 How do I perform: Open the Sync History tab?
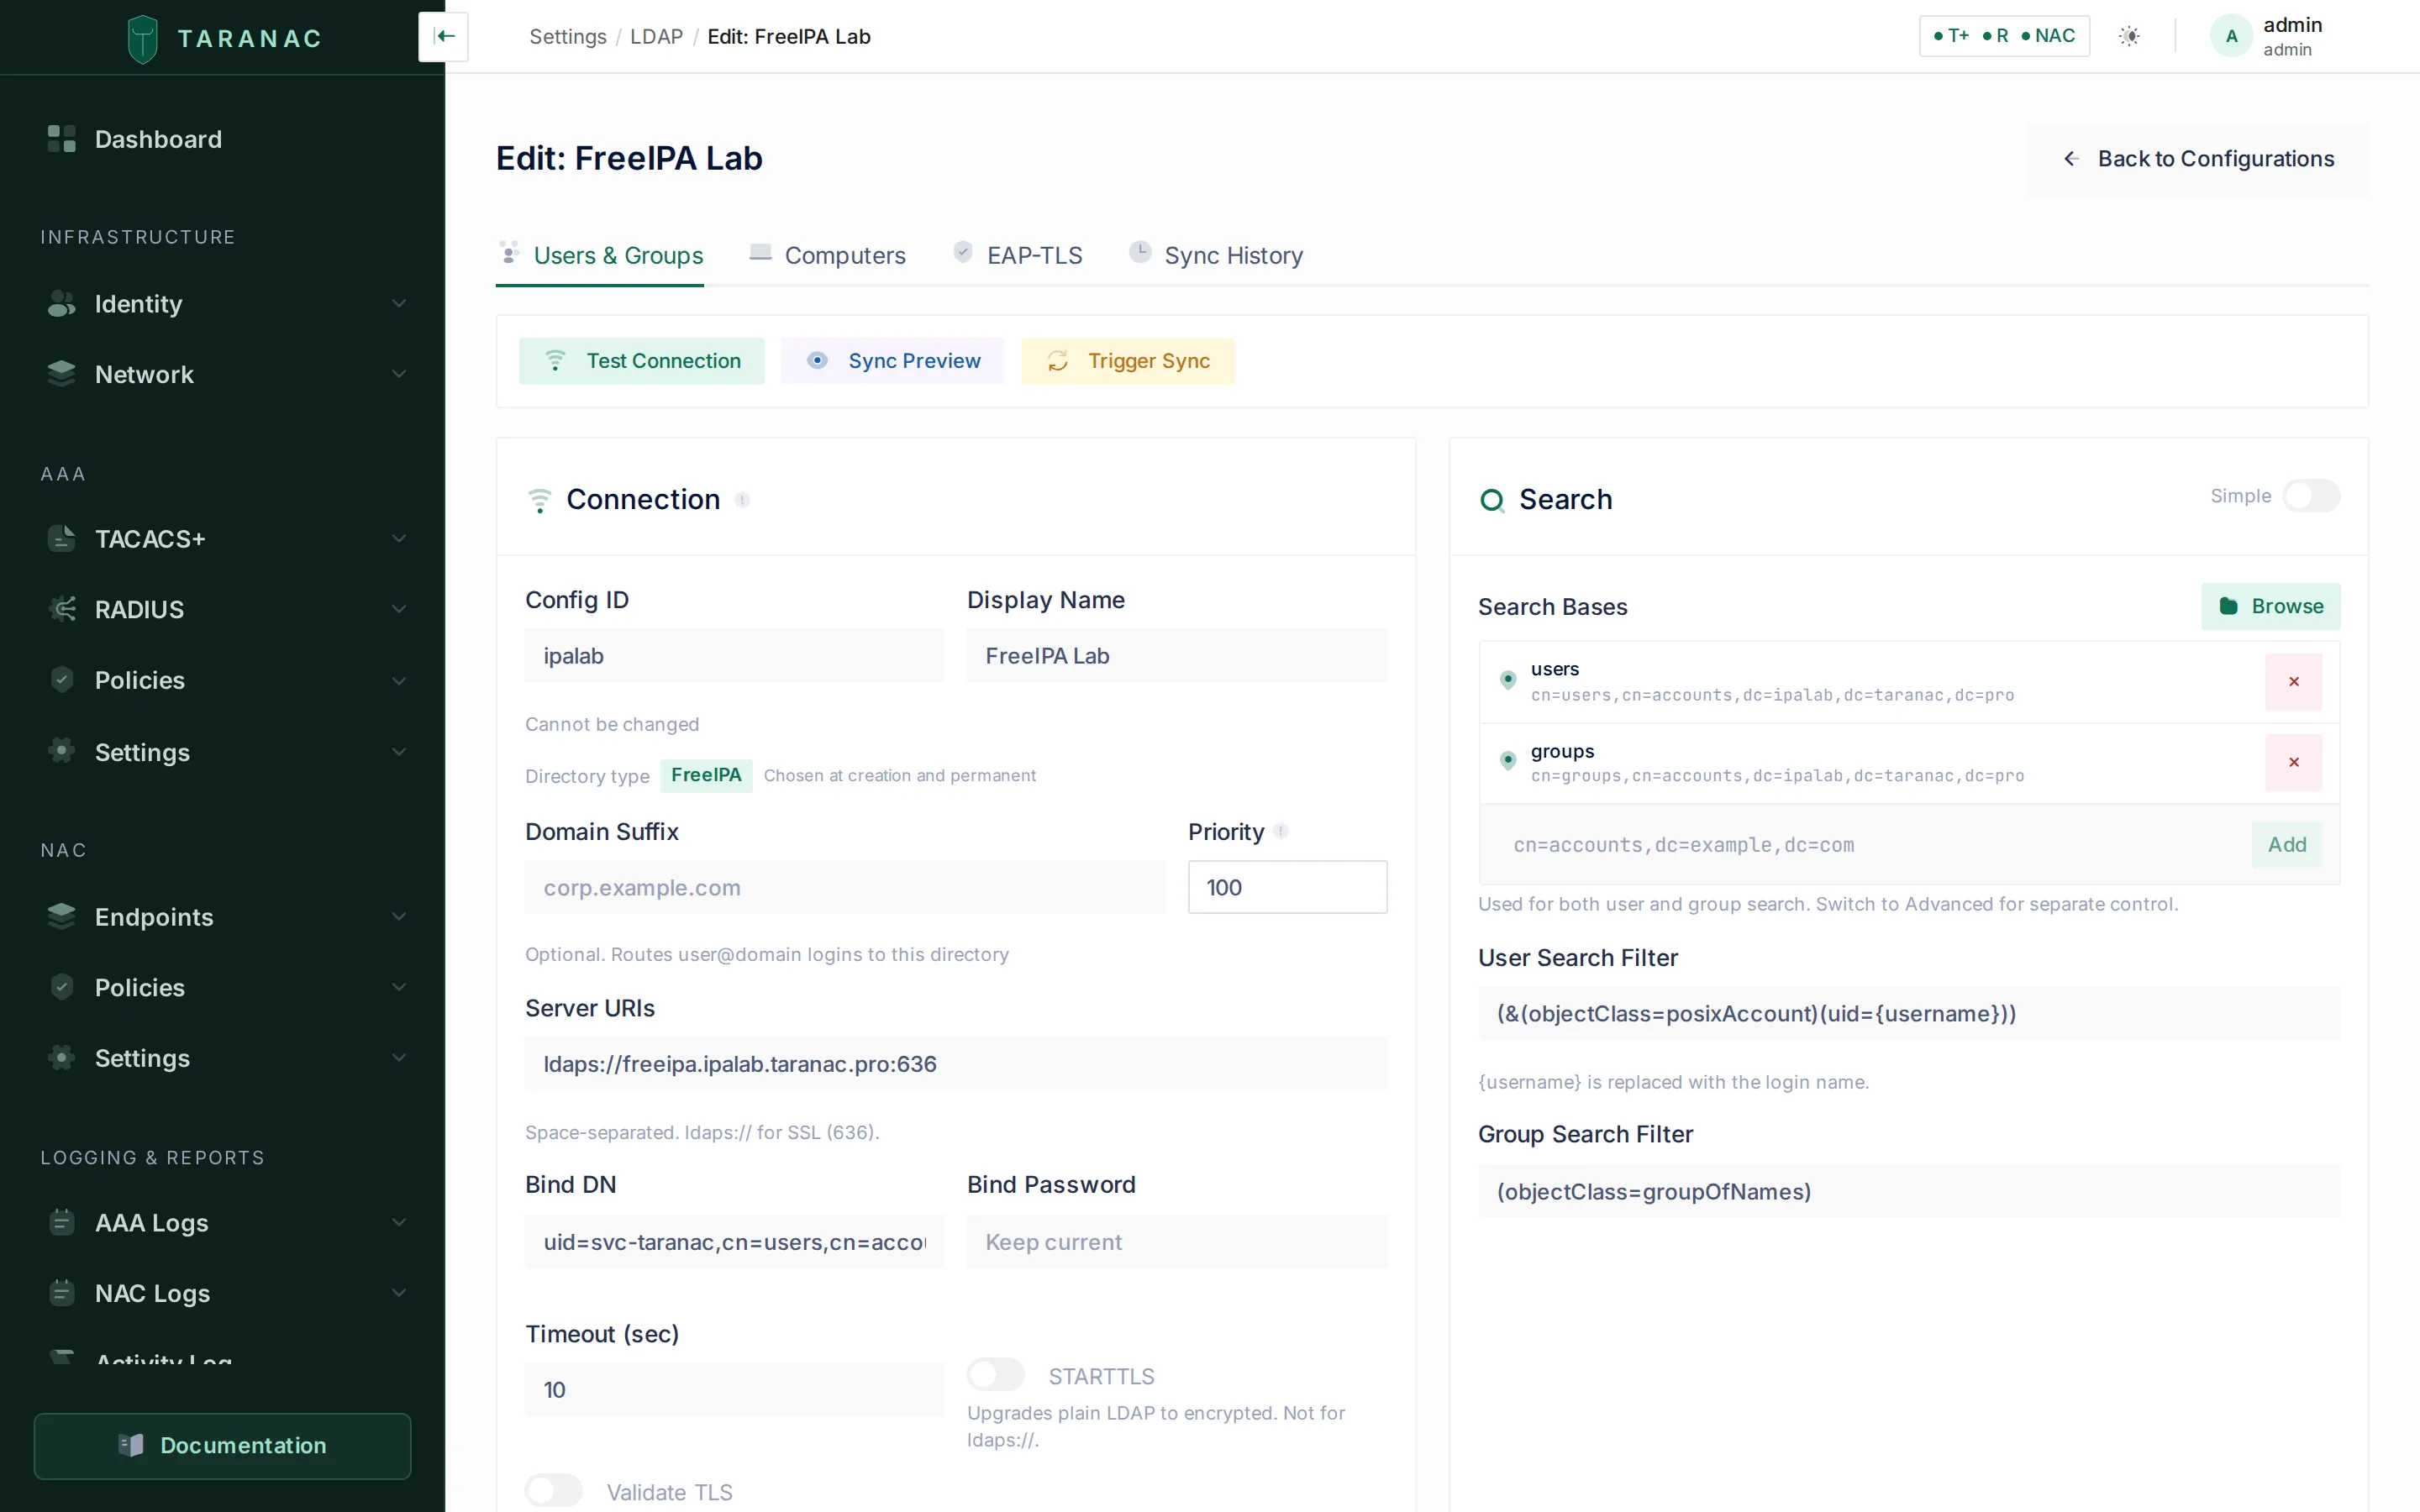pyautogui.click(x=1215, y=256)
